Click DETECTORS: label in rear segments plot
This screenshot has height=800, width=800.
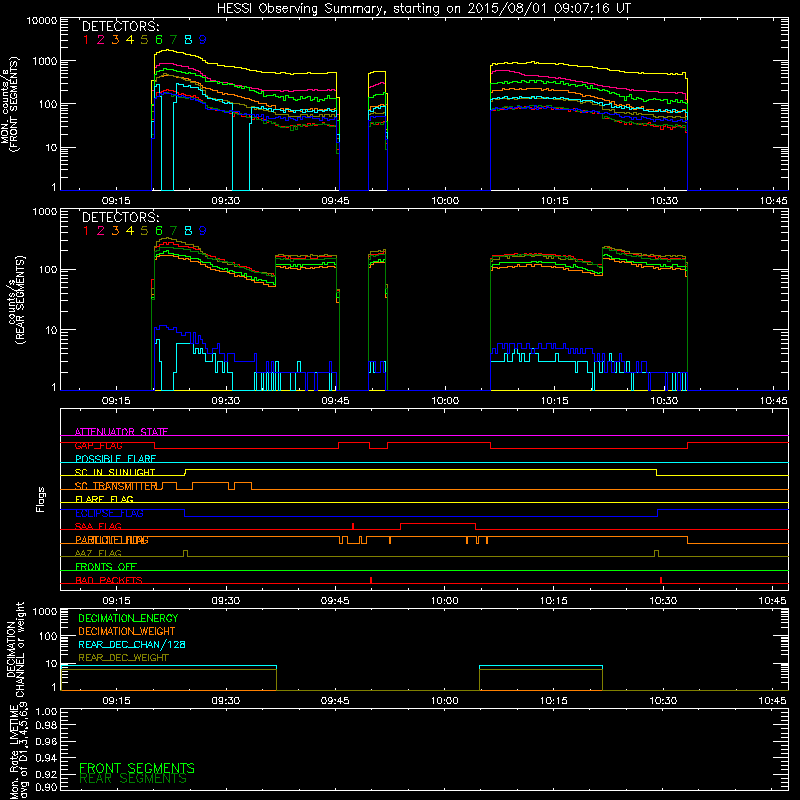pyautogui.click(x=120, y=217)
